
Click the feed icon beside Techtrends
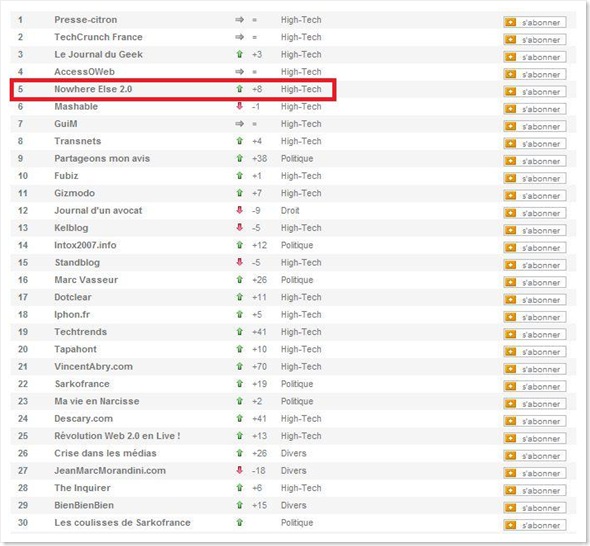[511, 334]
